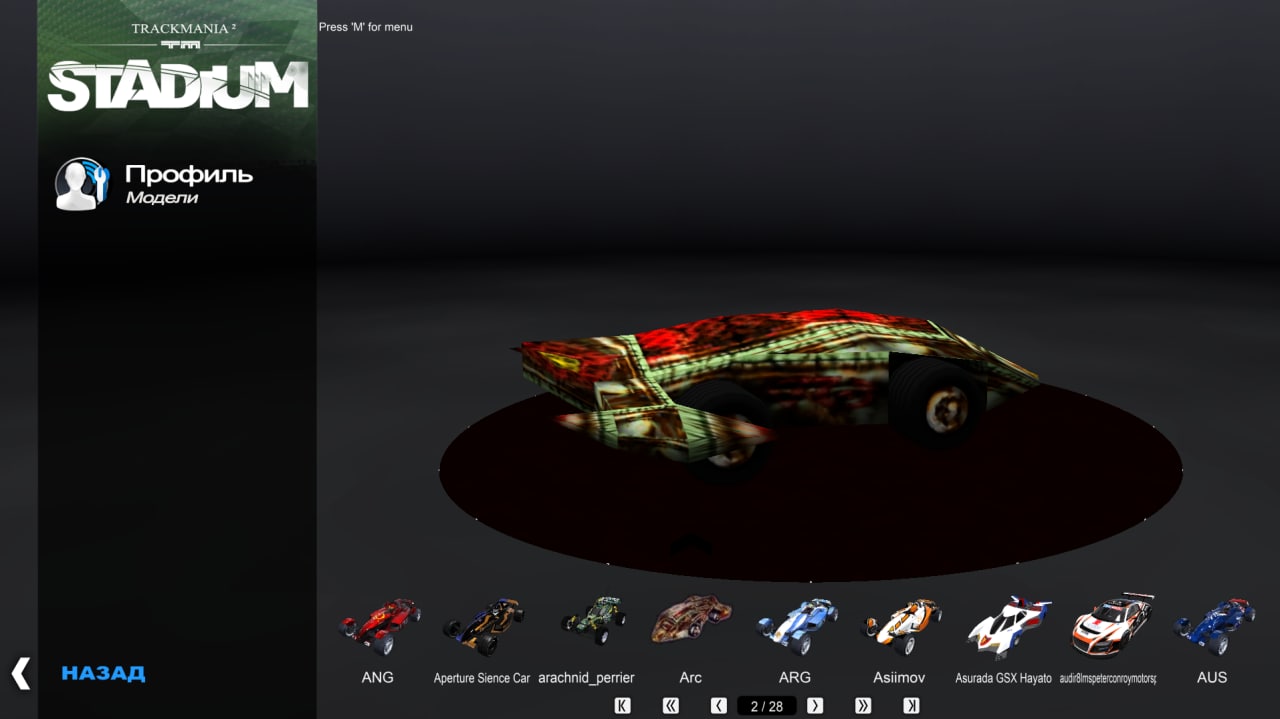The width and height of the screenshot is (1280, 719).
Task: Choose the Asiimov orange car model
Action: pos(901,626)
